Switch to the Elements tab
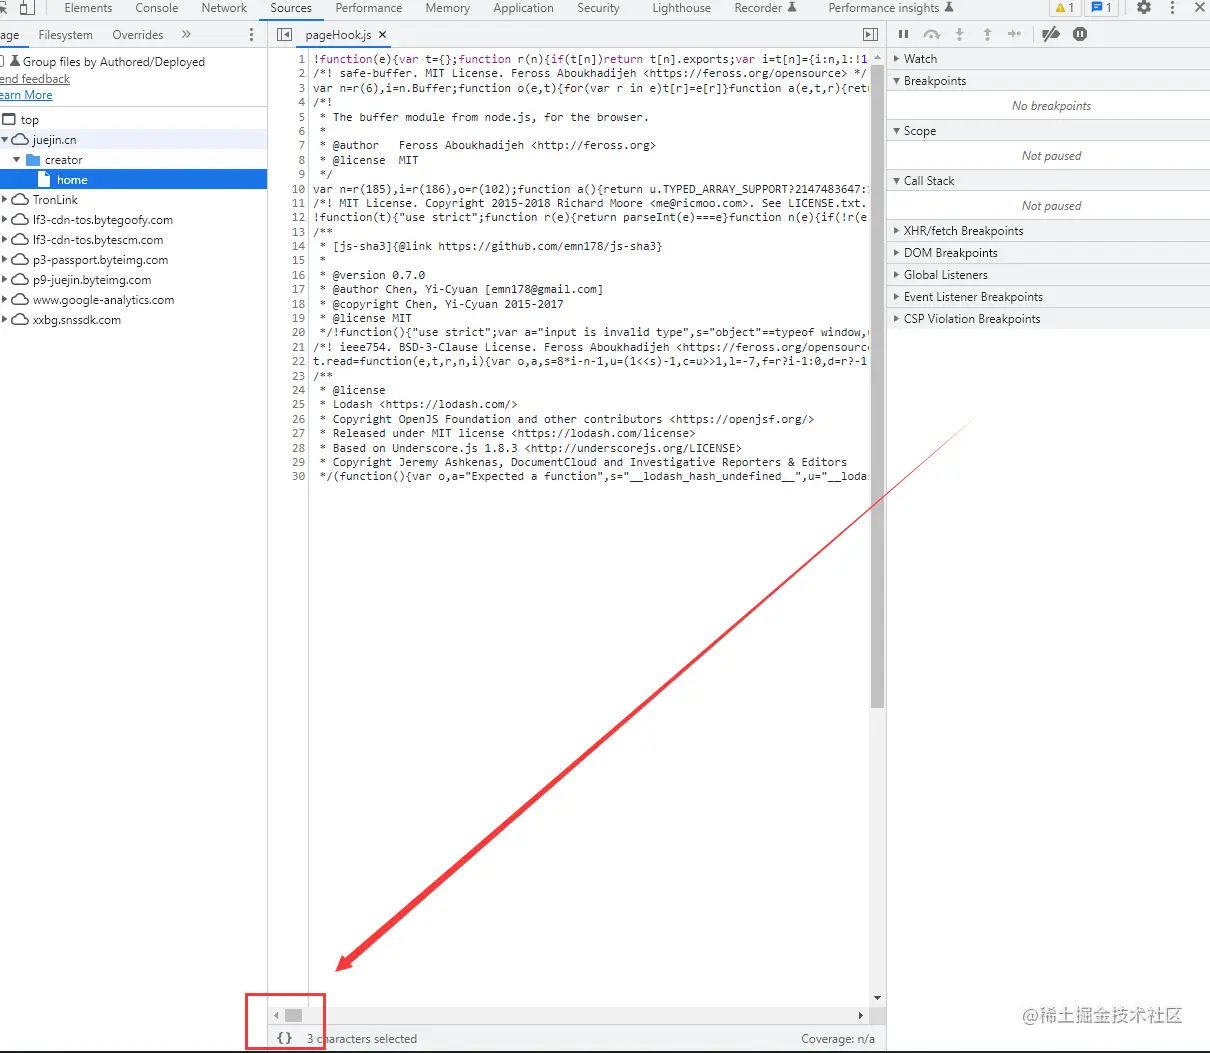The image size is (1210, 1053). (x=88, y=8)
